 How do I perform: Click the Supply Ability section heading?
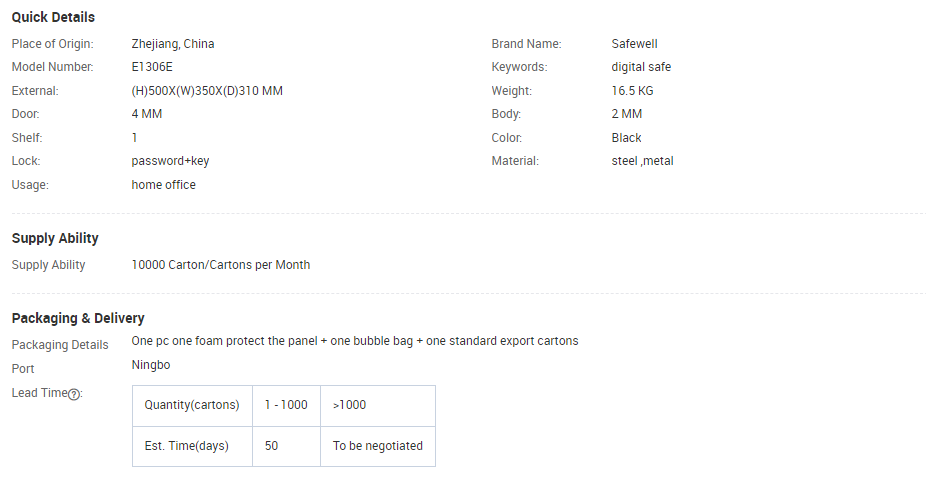tap(55, 238)
